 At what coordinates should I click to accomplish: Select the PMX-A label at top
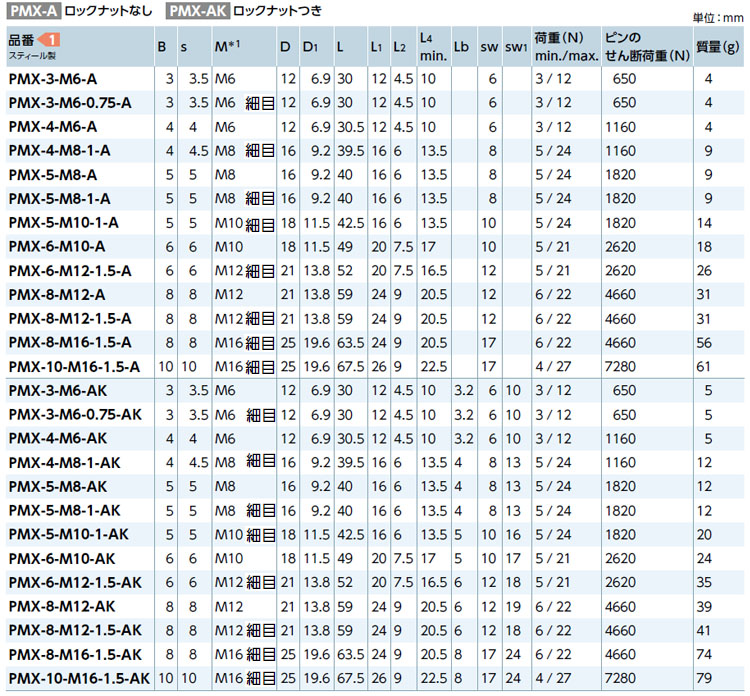point(32,11)
